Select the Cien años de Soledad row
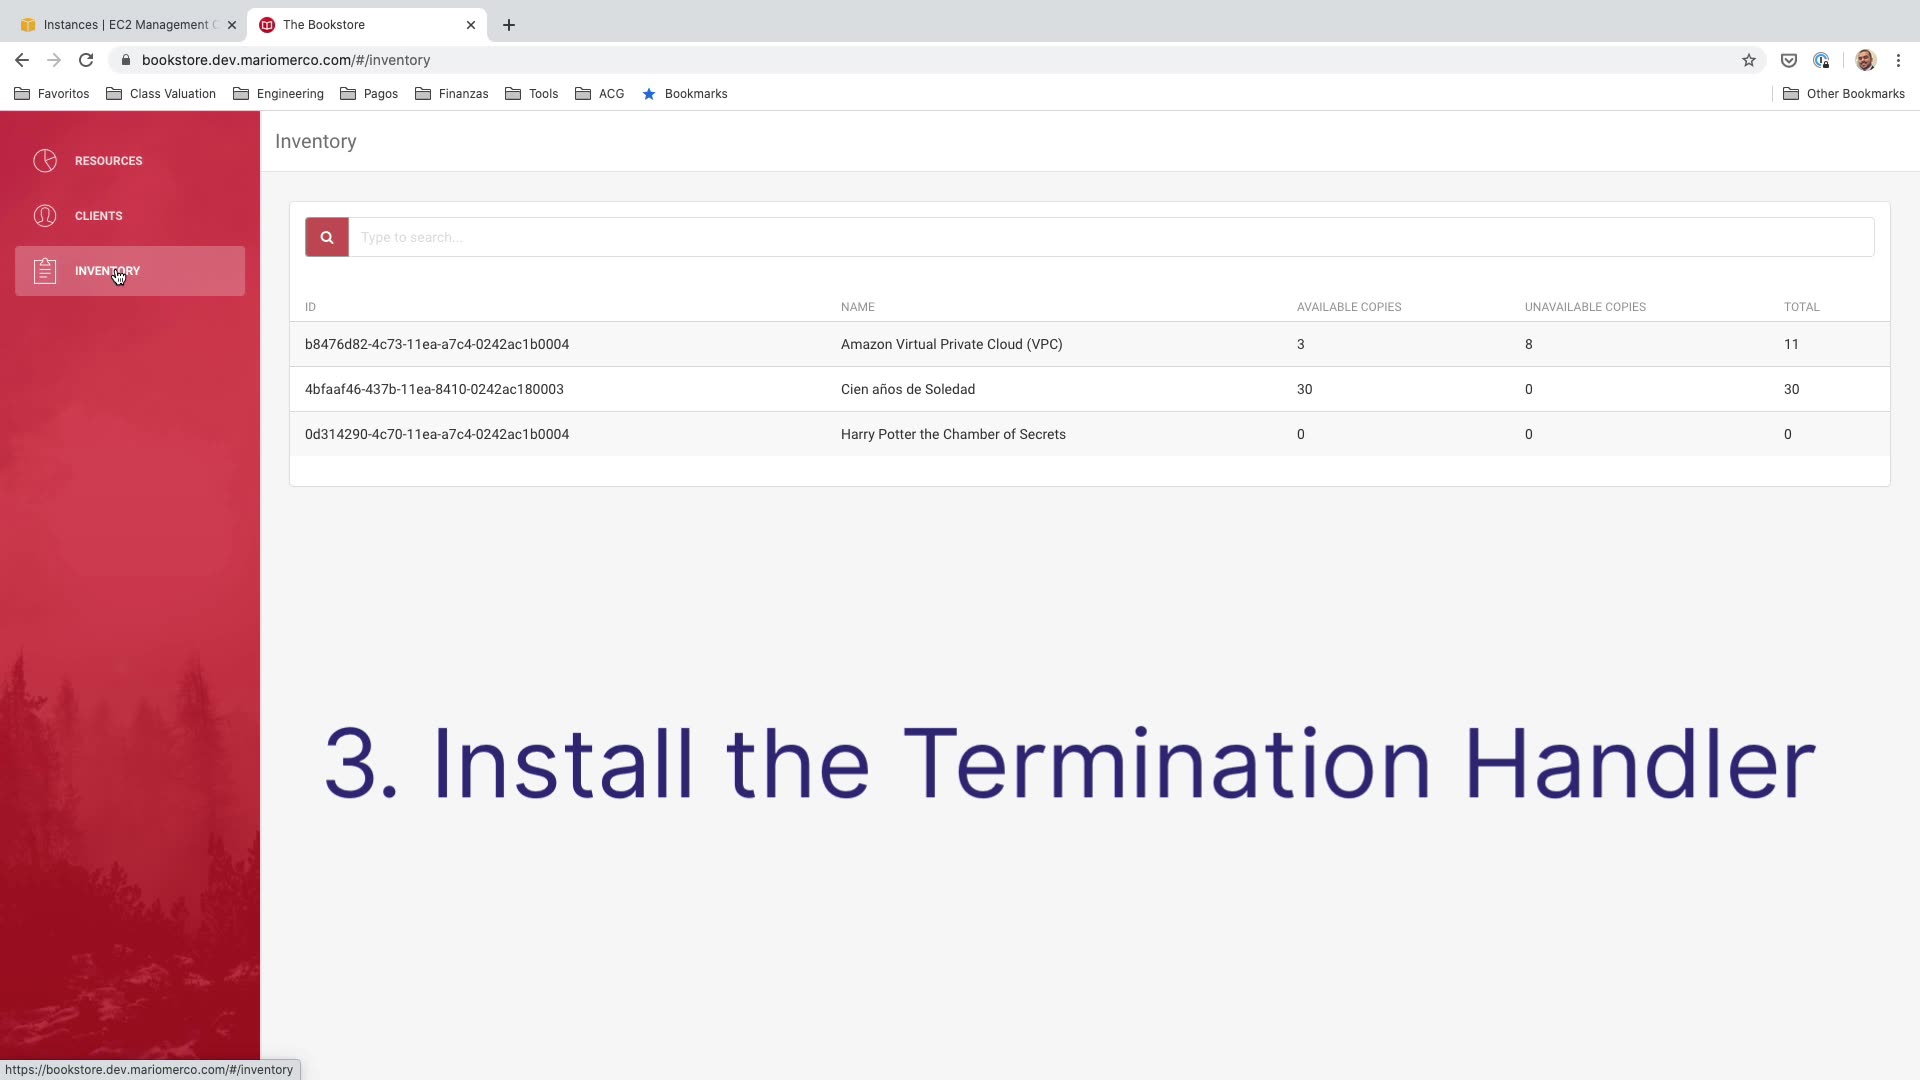This screenshot has height=1080, width=1920. click(x=907, y=389)
